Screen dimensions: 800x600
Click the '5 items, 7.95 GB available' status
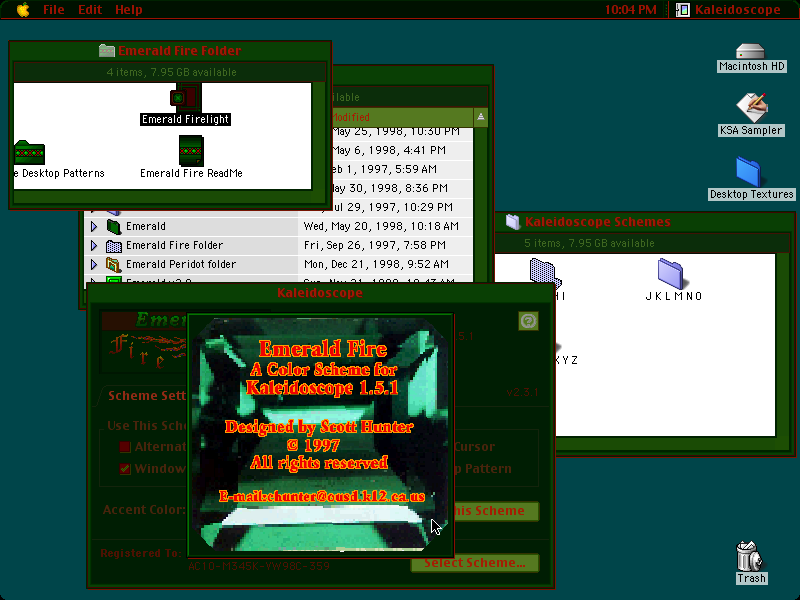[x=589, y=243]
